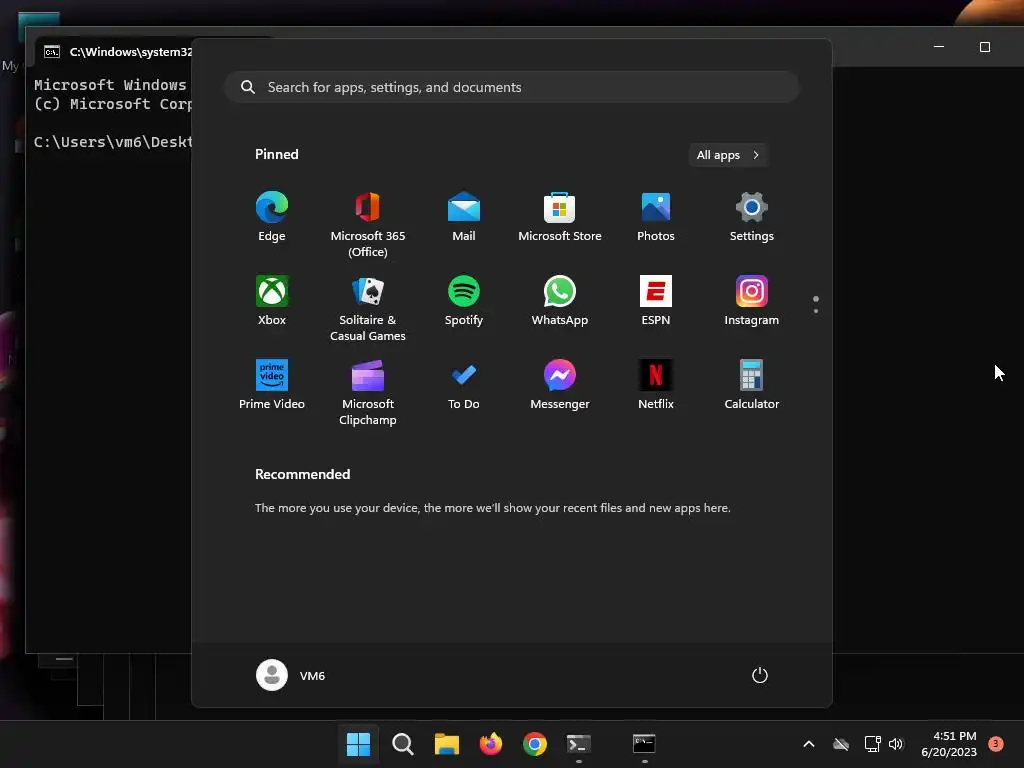1024x768 pixels.
Task: Click the Start menu search box
Action: tap(512, 87)
